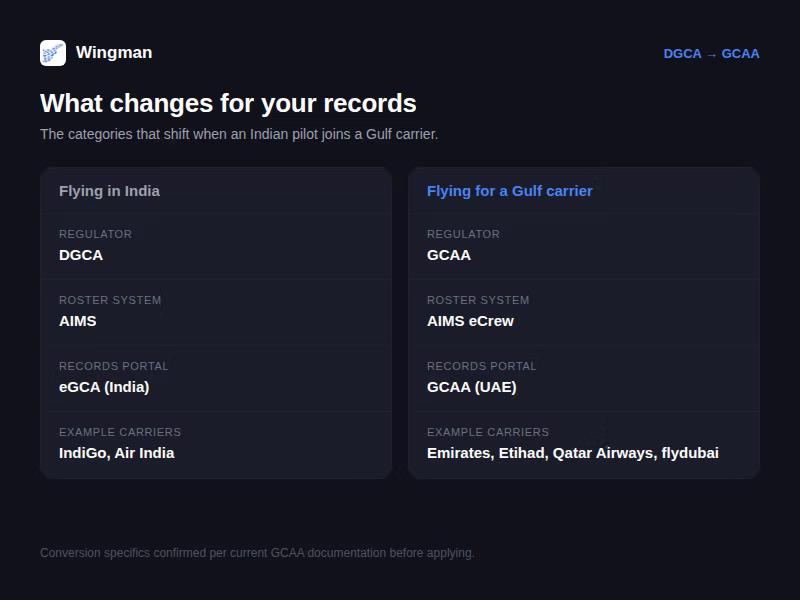
Task: Click the subtitle about Indian pilot joining Gulf carrier
Action: click(x=239, y=134)
